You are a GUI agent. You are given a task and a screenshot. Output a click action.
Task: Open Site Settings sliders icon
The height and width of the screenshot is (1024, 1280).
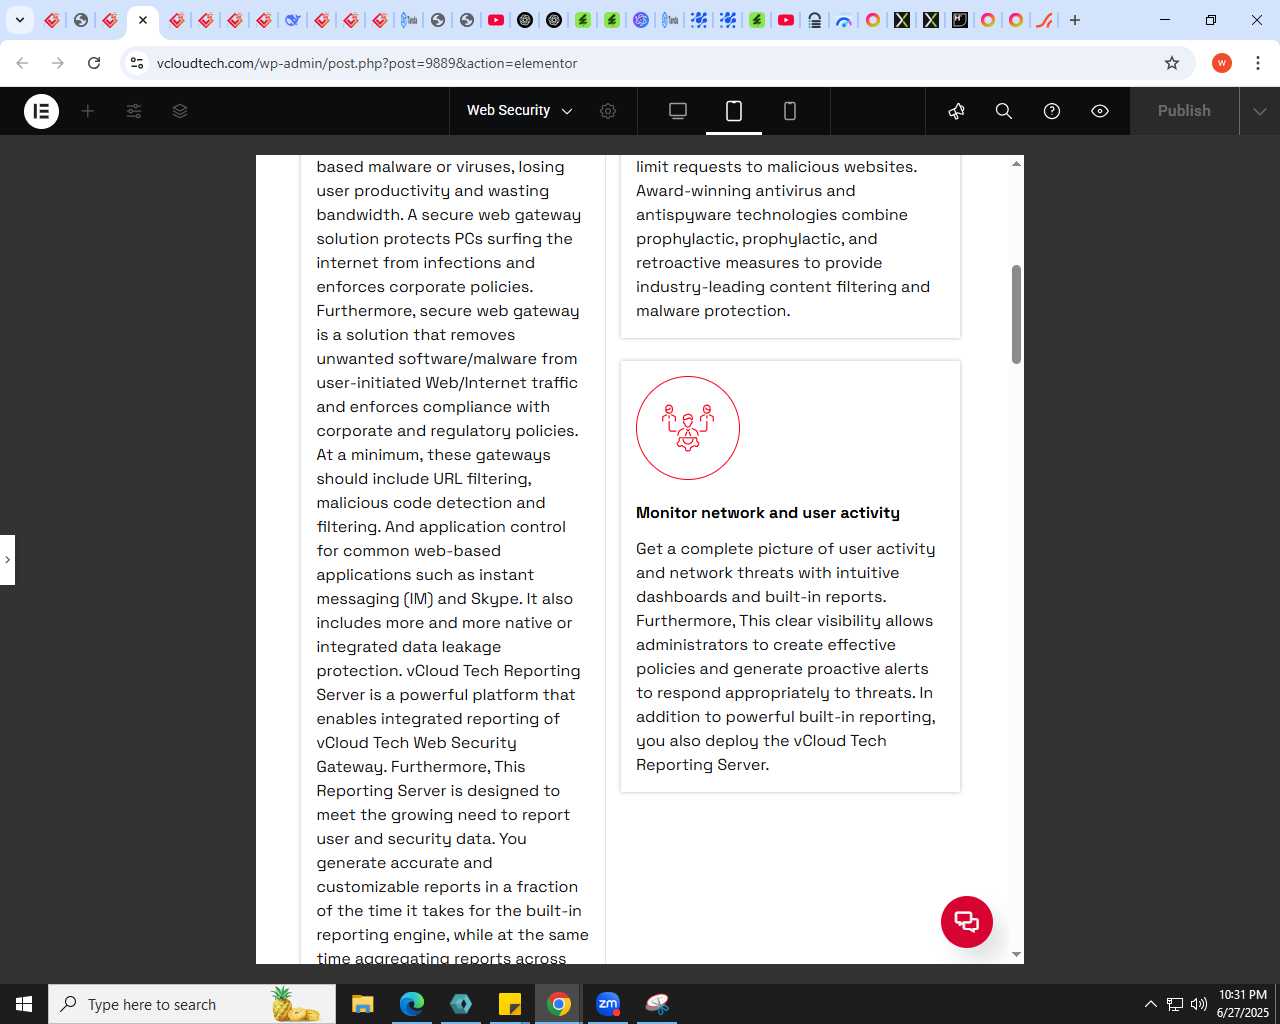click(x=134, y=111)
